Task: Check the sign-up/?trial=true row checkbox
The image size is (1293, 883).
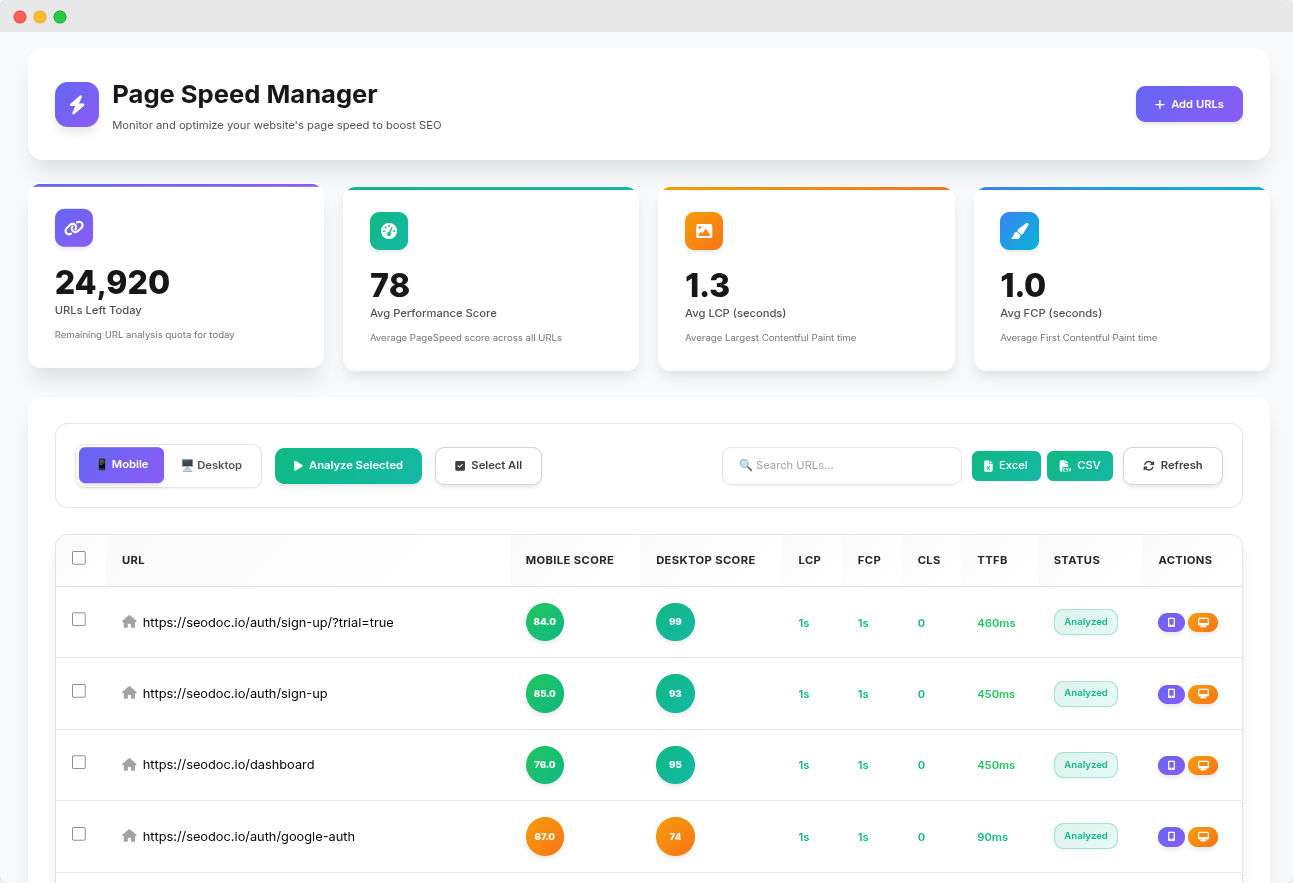Action: point(79,619)
